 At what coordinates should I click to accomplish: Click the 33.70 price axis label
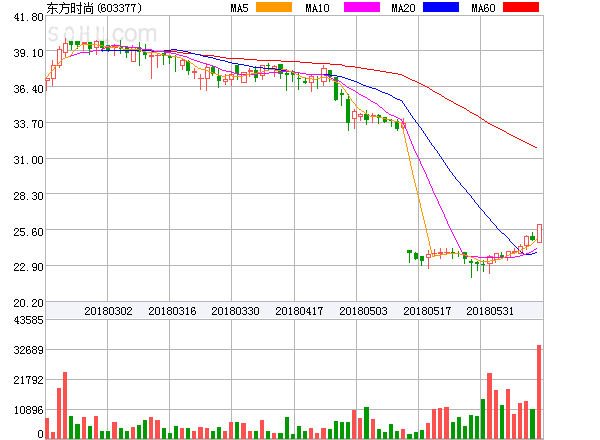[x=29, y=124]
